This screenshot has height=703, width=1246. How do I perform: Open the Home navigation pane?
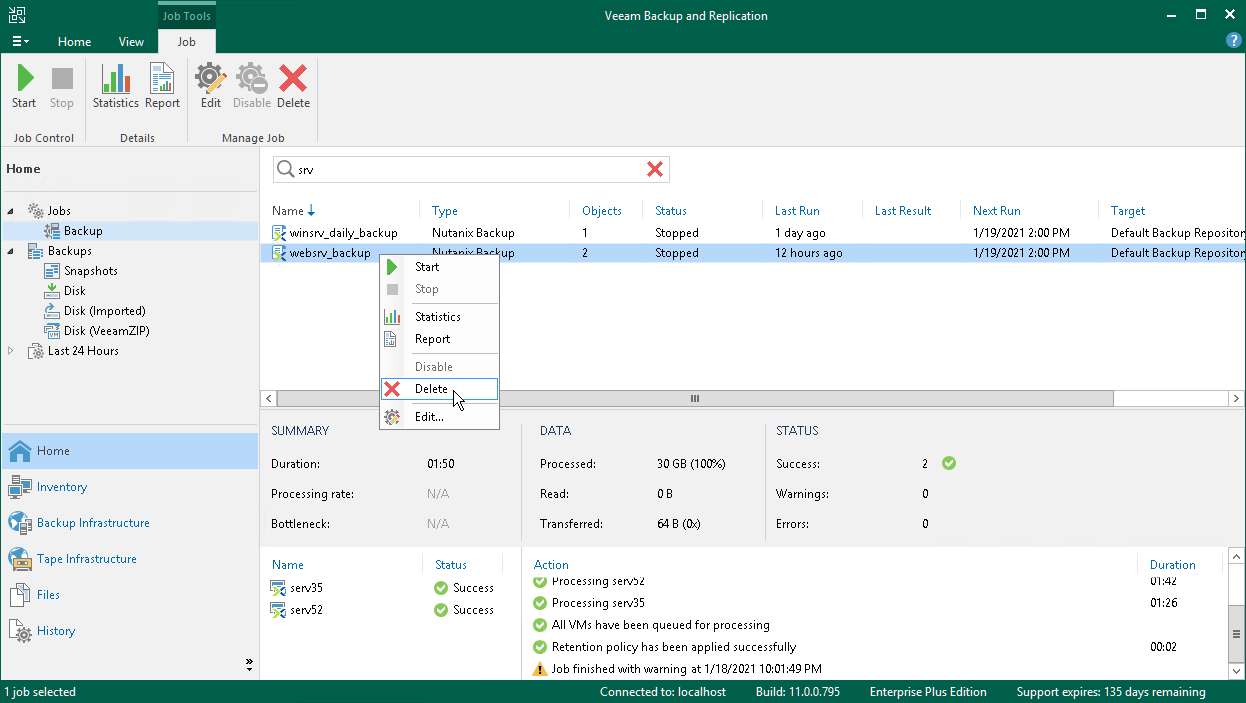[130, 451]
